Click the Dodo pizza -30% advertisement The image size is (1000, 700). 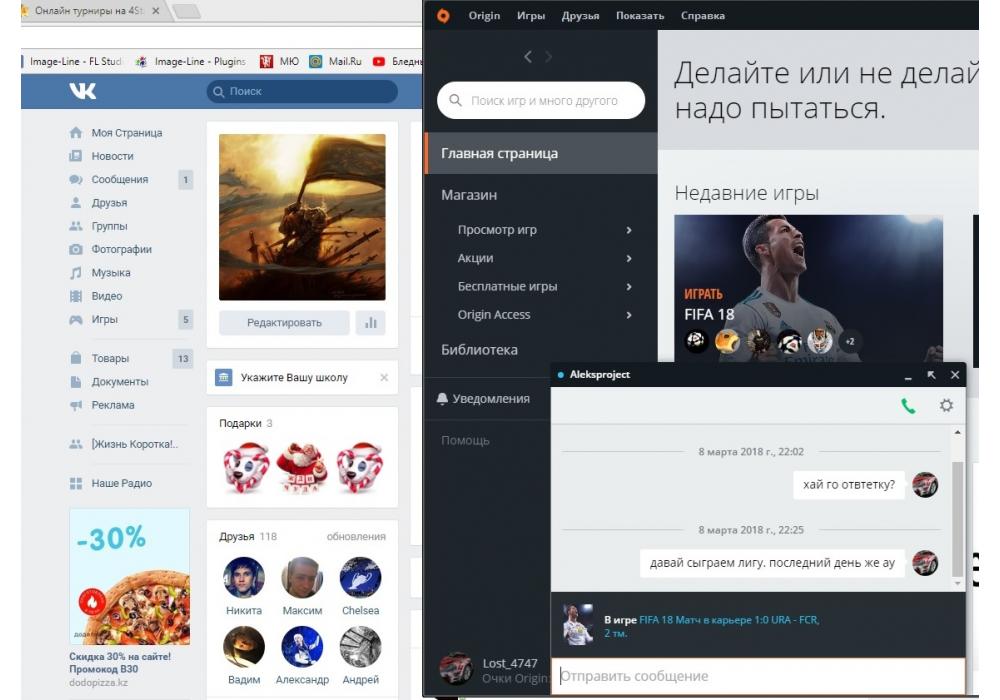coord(129,576)
